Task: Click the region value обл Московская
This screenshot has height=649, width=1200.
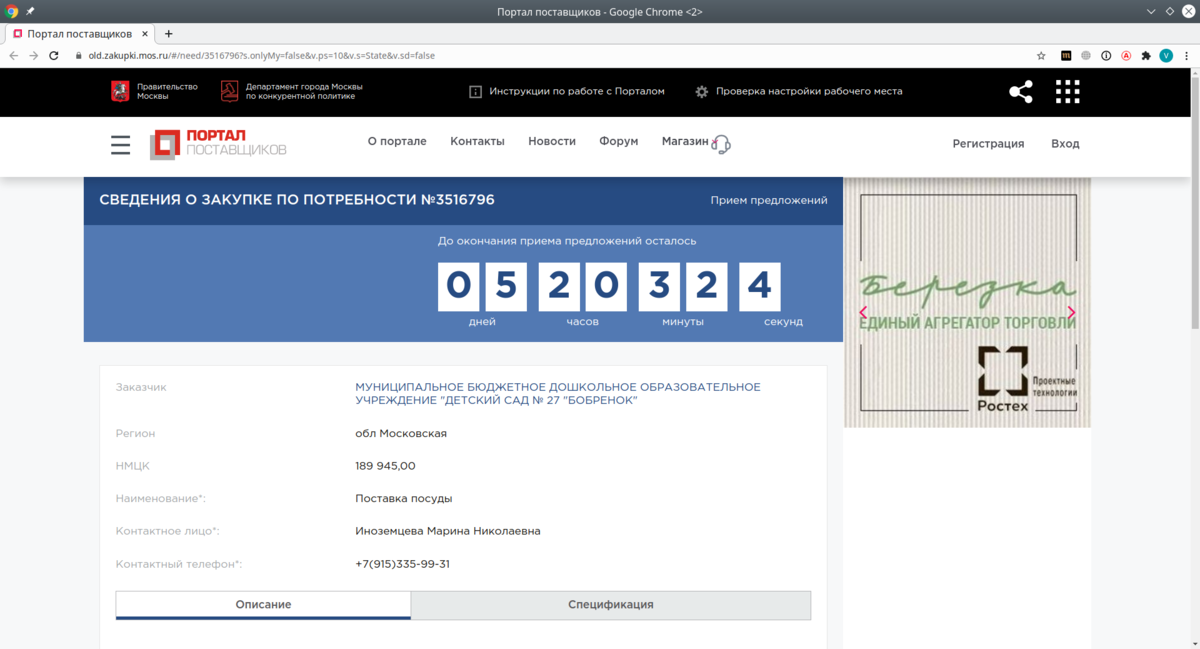Action: [401, 433]
